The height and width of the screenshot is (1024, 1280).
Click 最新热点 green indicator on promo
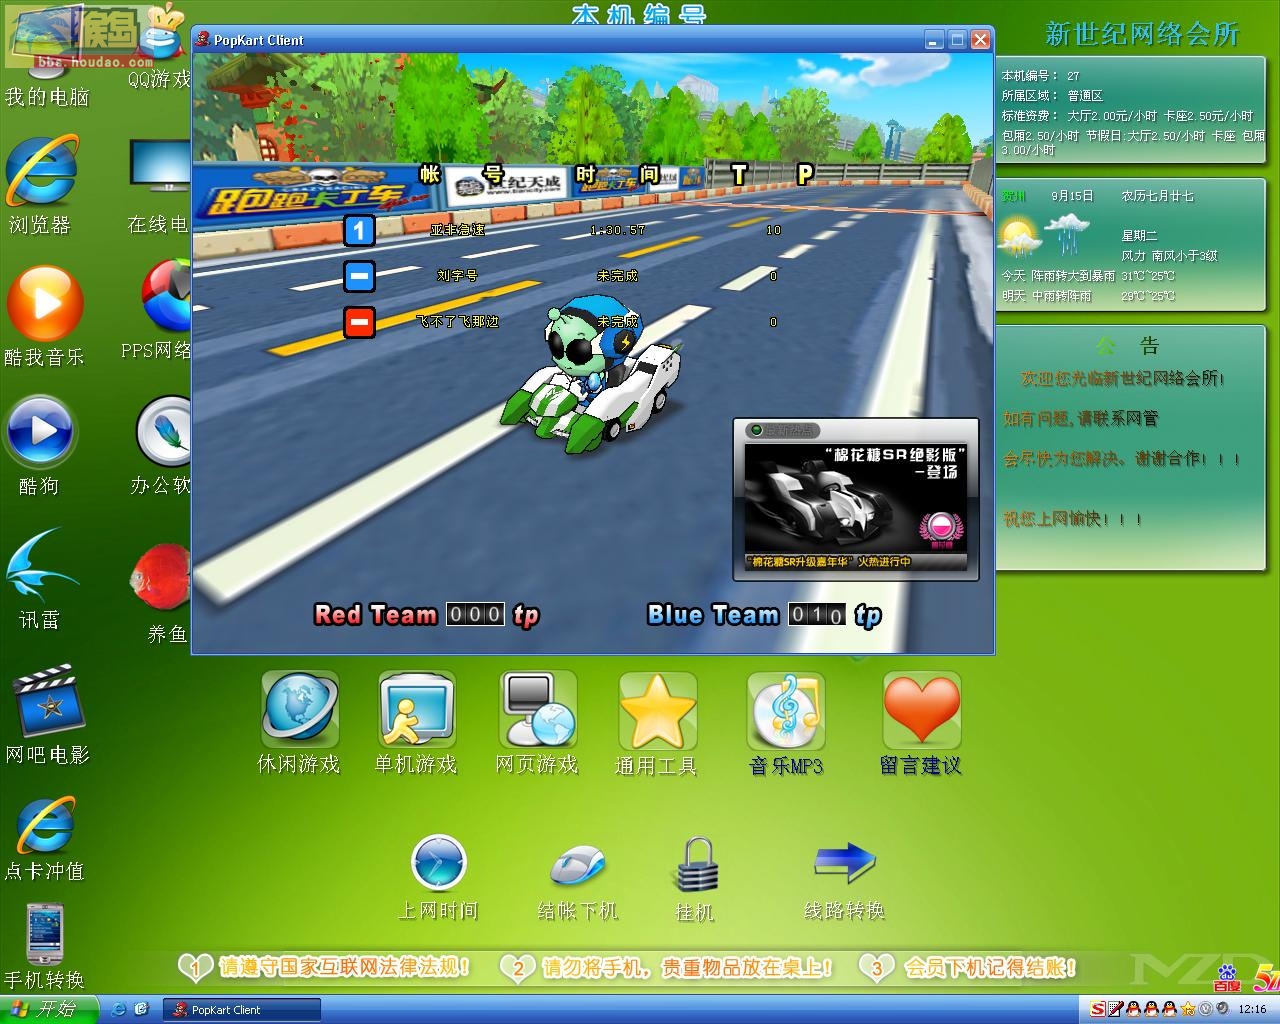click(x=757, y=430)
